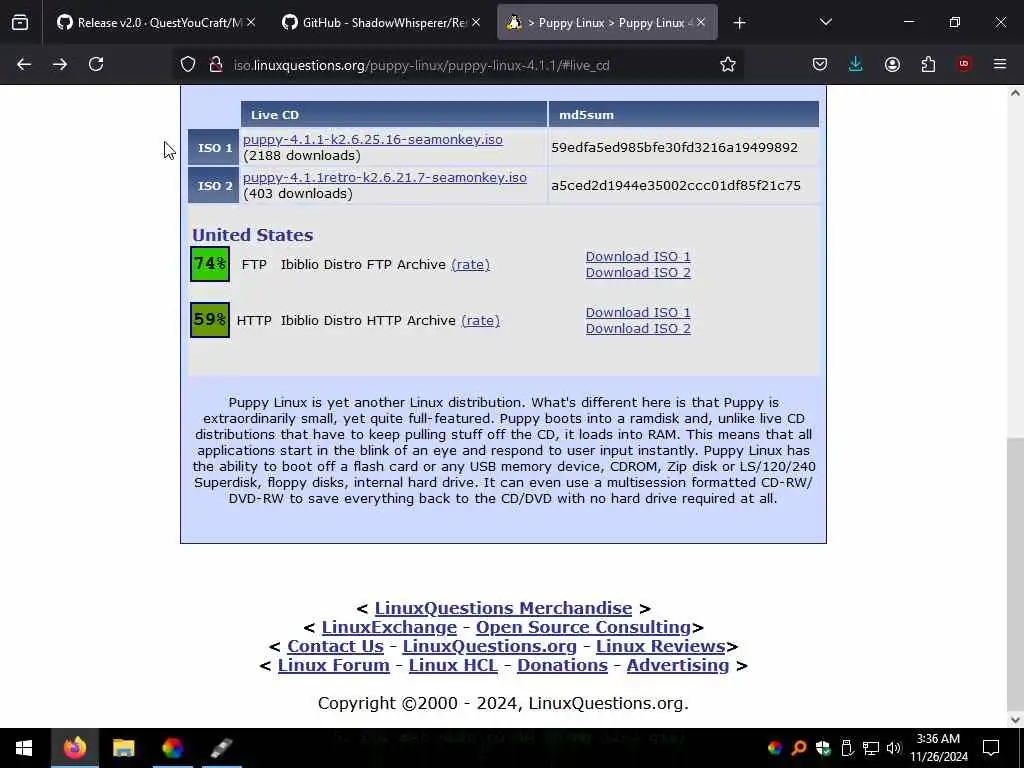
Task: Open Donations link
Action: [x=562, y=665]
